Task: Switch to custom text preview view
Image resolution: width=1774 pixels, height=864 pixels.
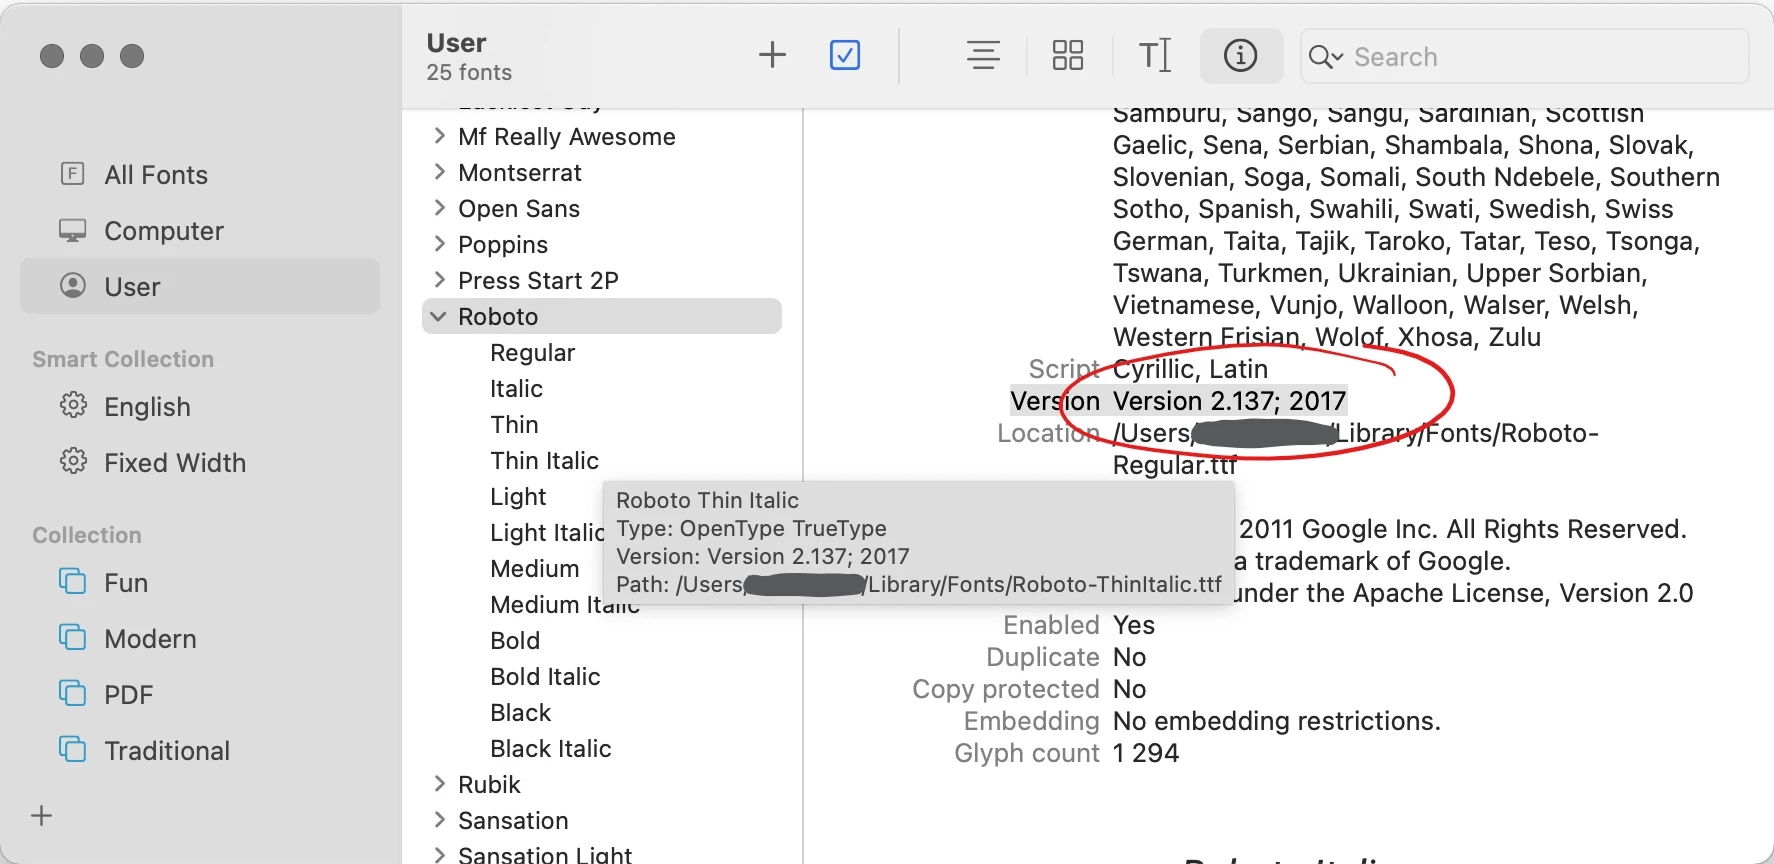Action: pyautogui.click(x=1155, y=55)
